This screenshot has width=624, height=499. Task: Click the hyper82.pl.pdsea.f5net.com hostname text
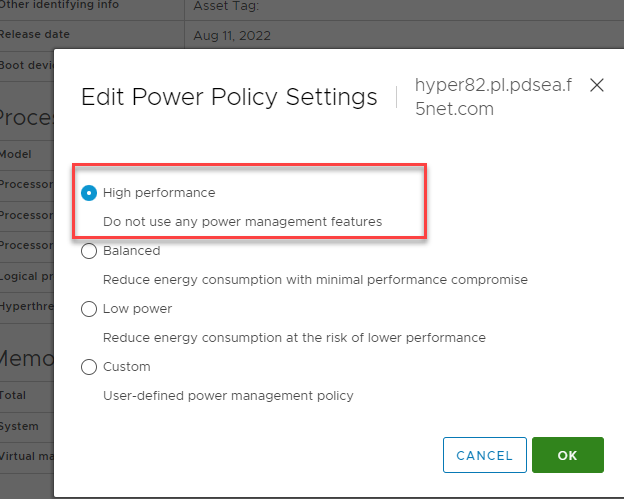pyautogui.click(x=493, y=97)
